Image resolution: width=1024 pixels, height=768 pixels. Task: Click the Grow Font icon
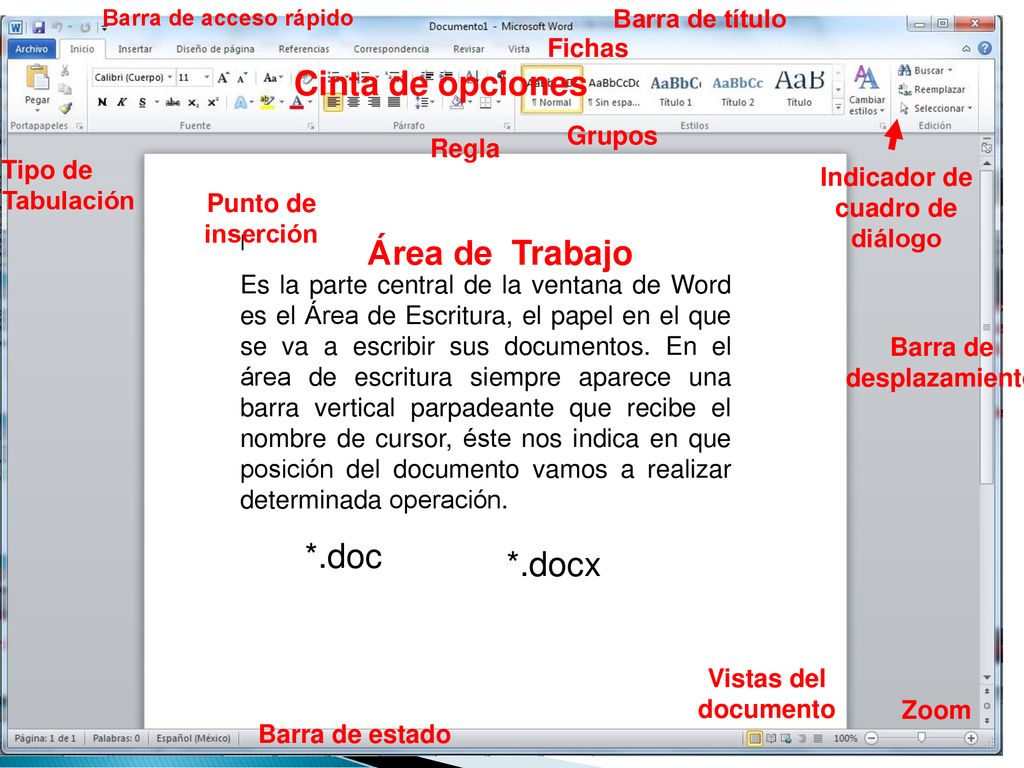[x=223, y=78]
